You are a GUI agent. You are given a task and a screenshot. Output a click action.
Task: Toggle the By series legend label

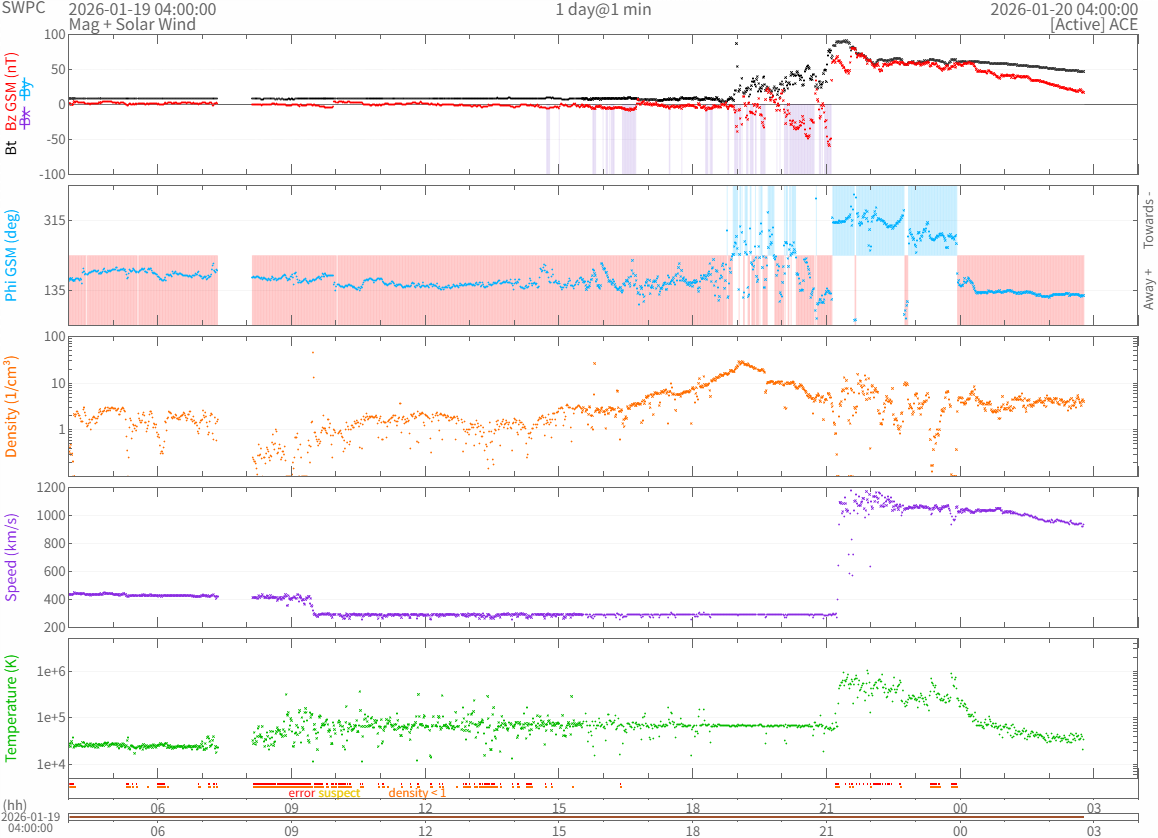coord(26,88)
